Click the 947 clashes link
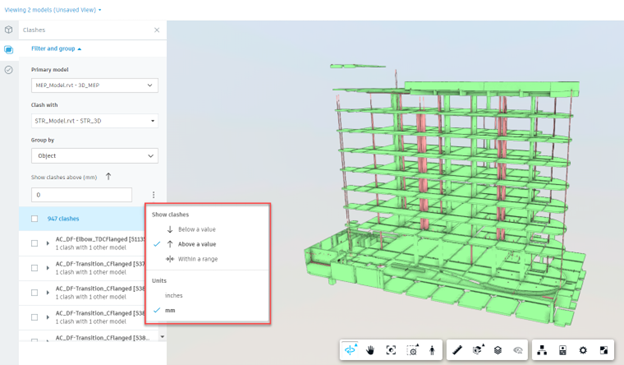The image size is (624, 365). click(x=63, y=219)
